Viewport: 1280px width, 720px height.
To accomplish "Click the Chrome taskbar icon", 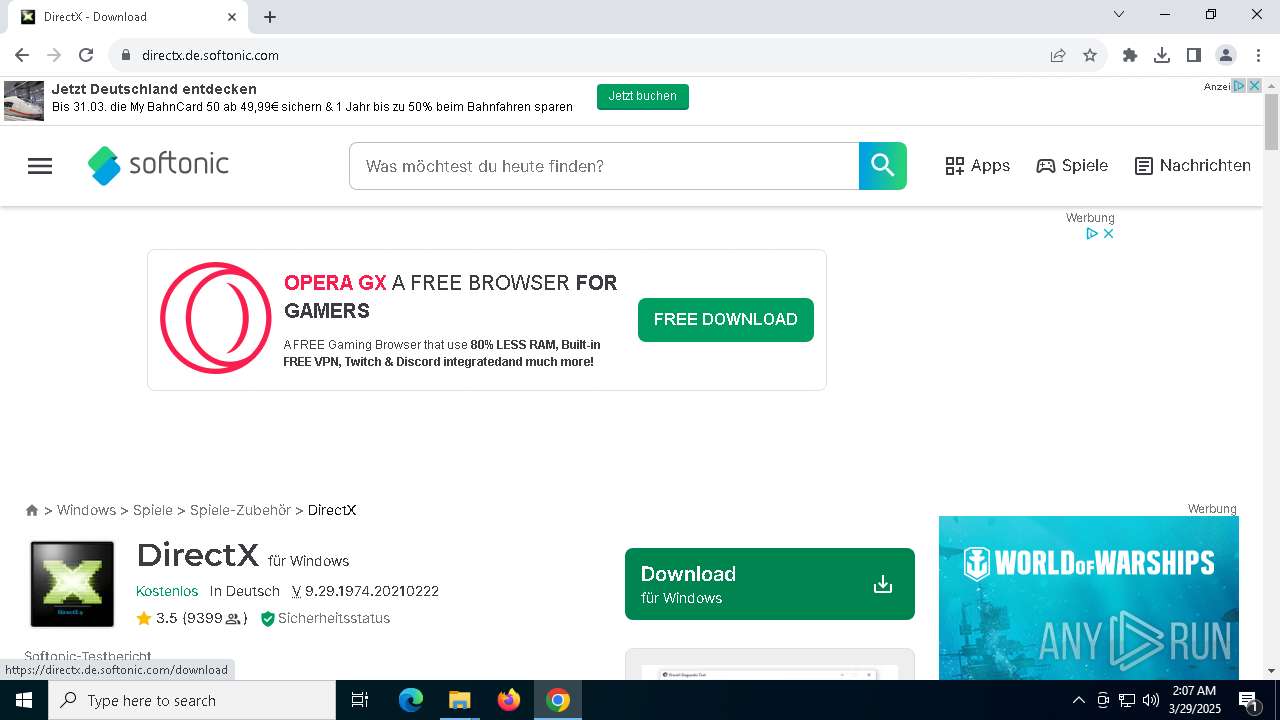I will (558, 700).
